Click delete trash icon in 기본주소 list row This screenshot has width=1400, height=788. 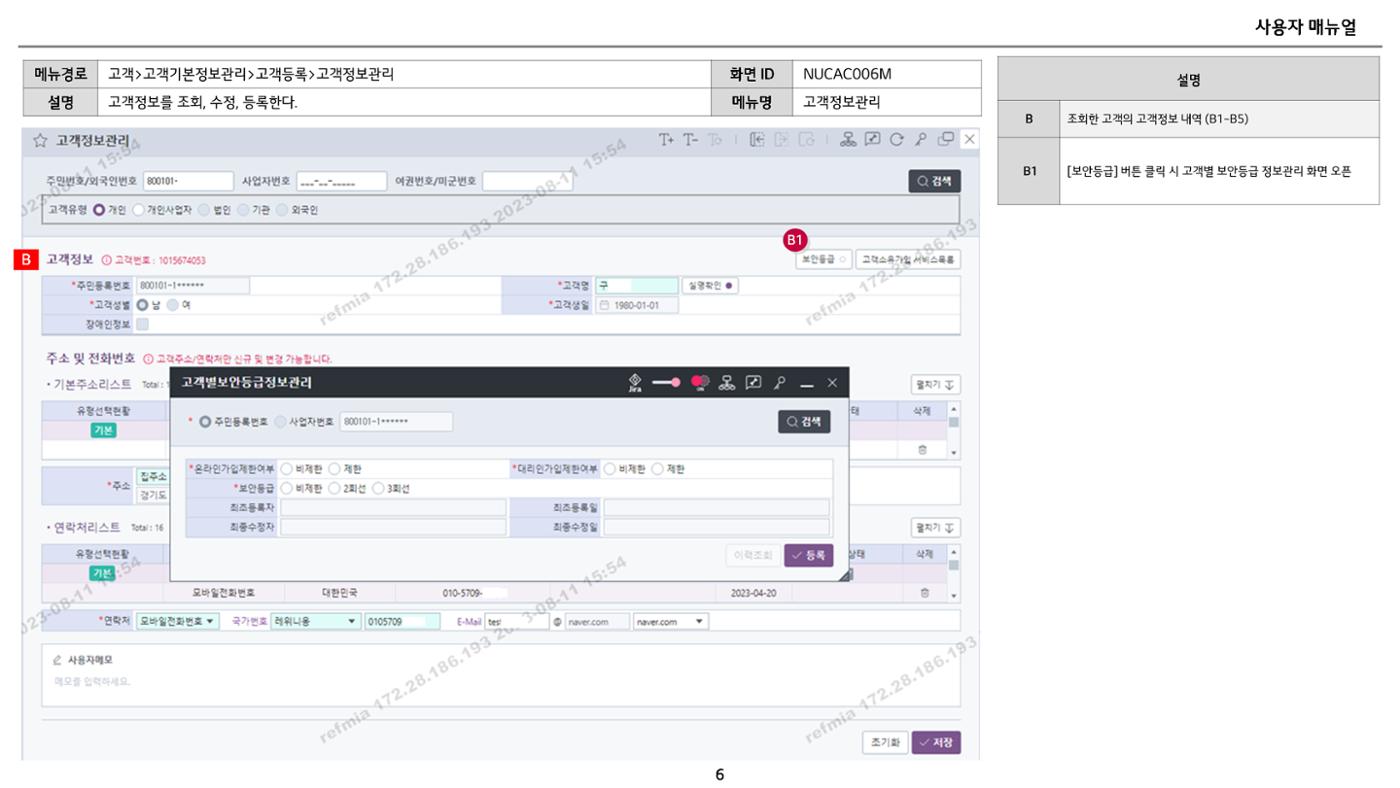[x=924, y=450]
